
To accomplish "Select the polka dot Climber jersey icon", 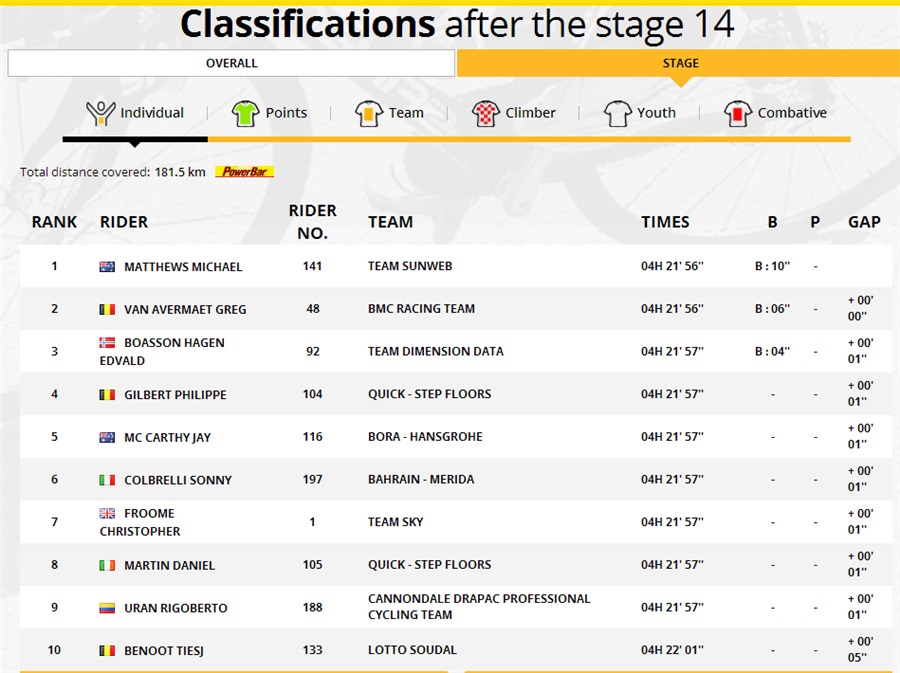I will pyautogui.click(x=486, y=113).
